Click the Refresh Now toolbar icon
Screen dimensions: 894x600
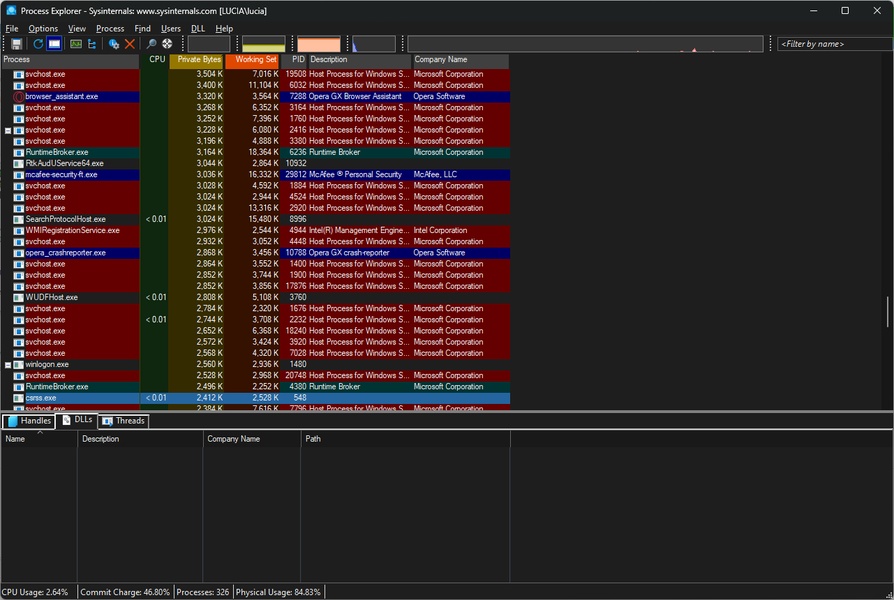(38, 44)
